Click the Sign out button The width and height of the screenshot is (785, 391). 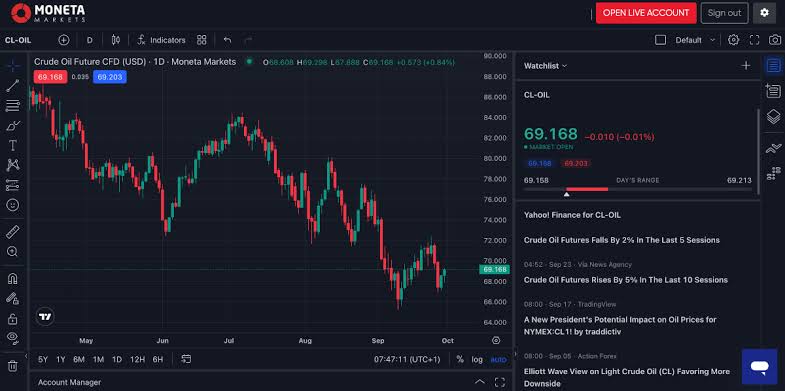724,13
